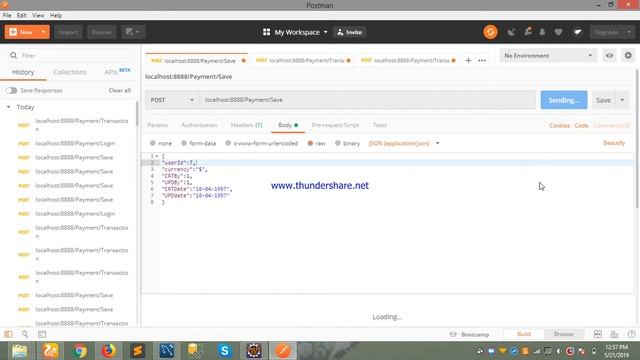Open Bootcamp in the status bar
The height and width of the screenshot is (360, 640).
[x=469, y=334]
